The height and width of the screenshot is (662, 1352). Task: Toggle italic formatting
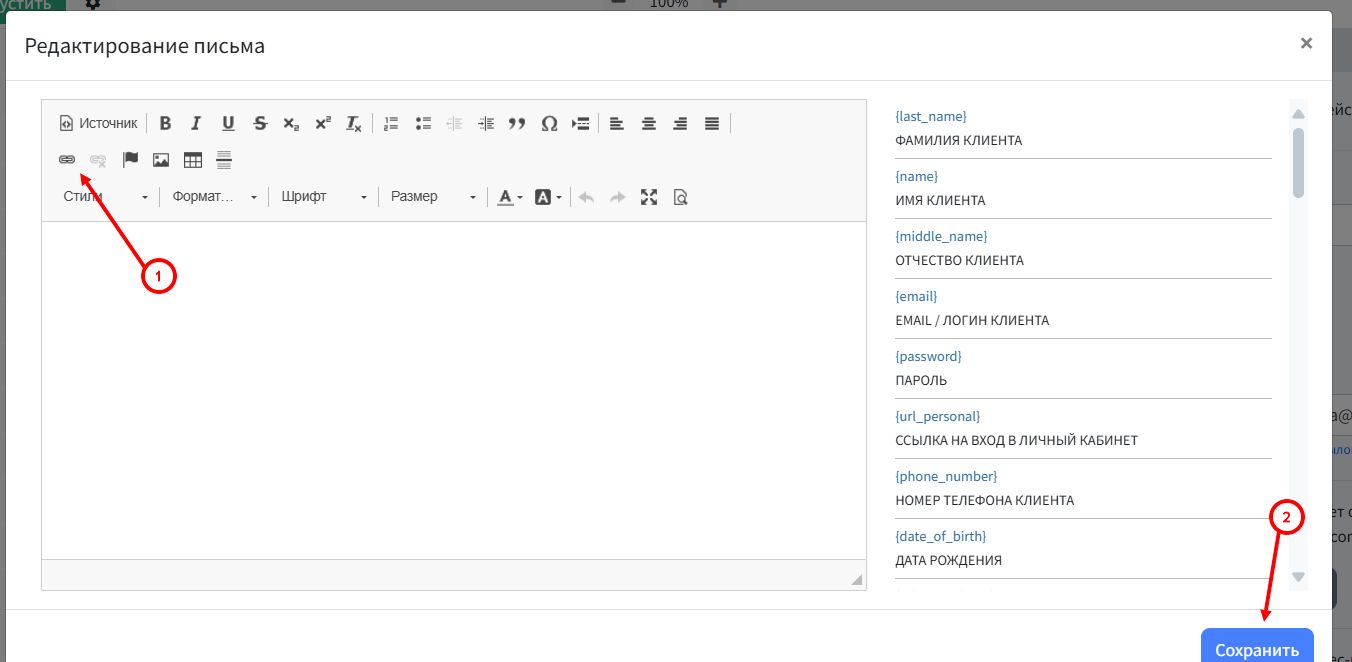pos(196,123)
